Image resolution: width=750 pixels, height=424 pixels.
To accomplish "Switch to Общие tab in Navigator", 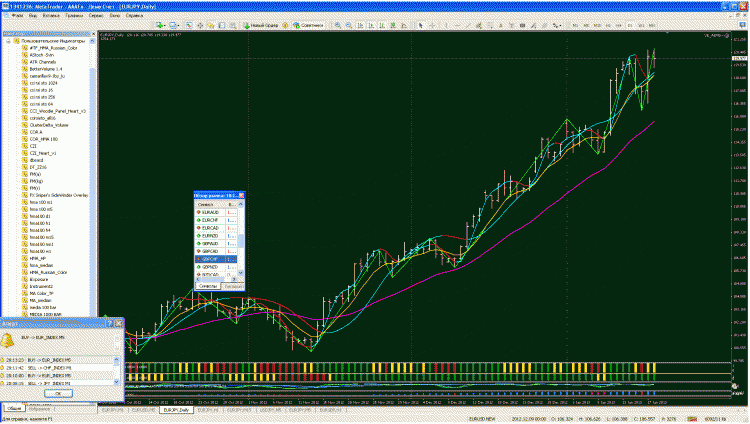I will point(13,409).
